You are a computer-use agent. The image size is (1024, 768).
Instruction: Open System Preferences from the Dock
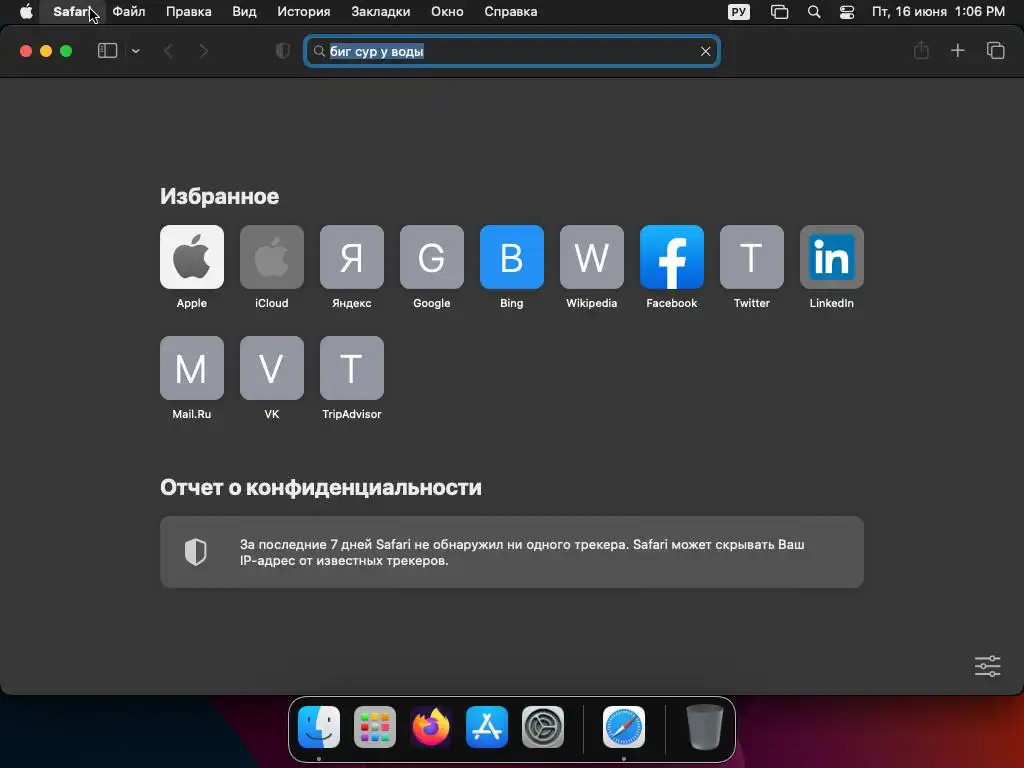[543, 727]
